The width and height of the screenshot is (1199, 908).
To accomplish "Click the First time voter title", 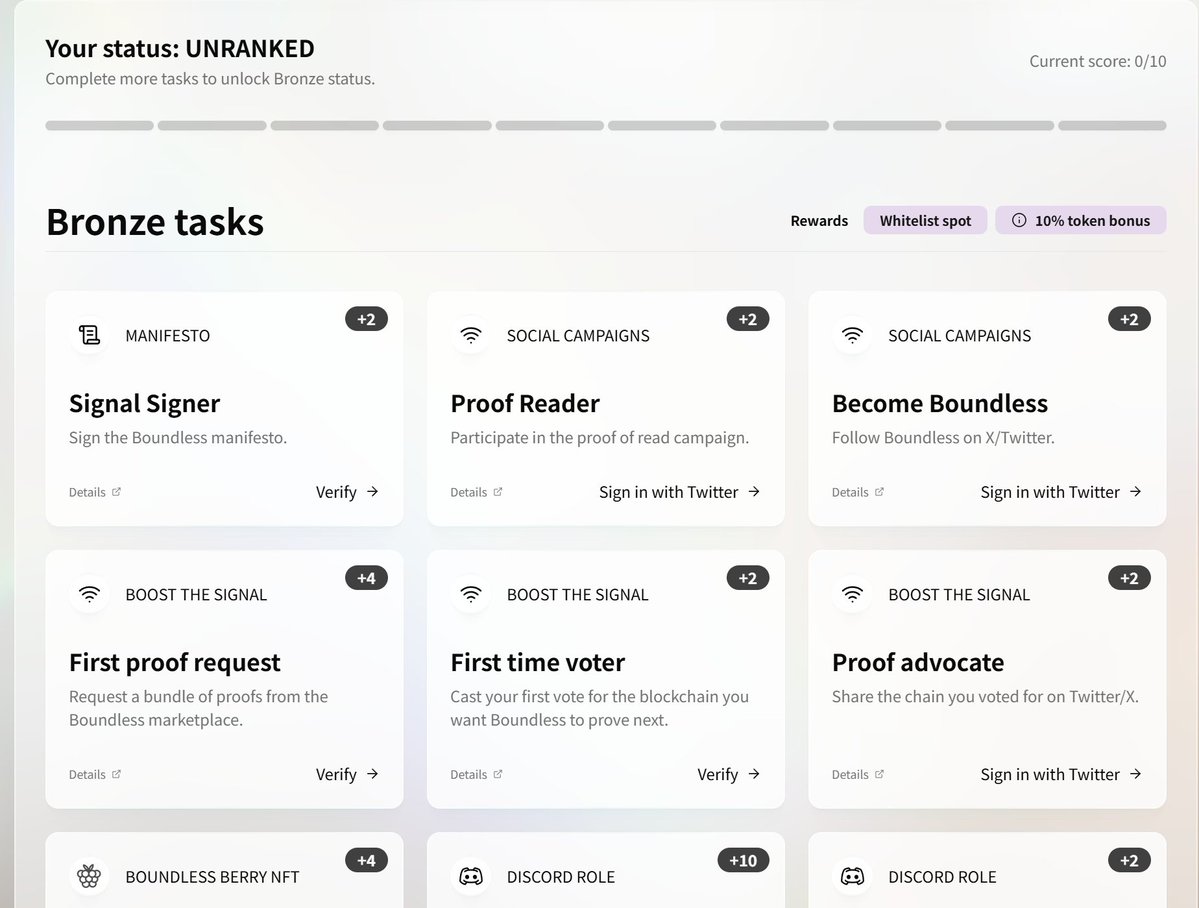I will [x=538, y=662].
